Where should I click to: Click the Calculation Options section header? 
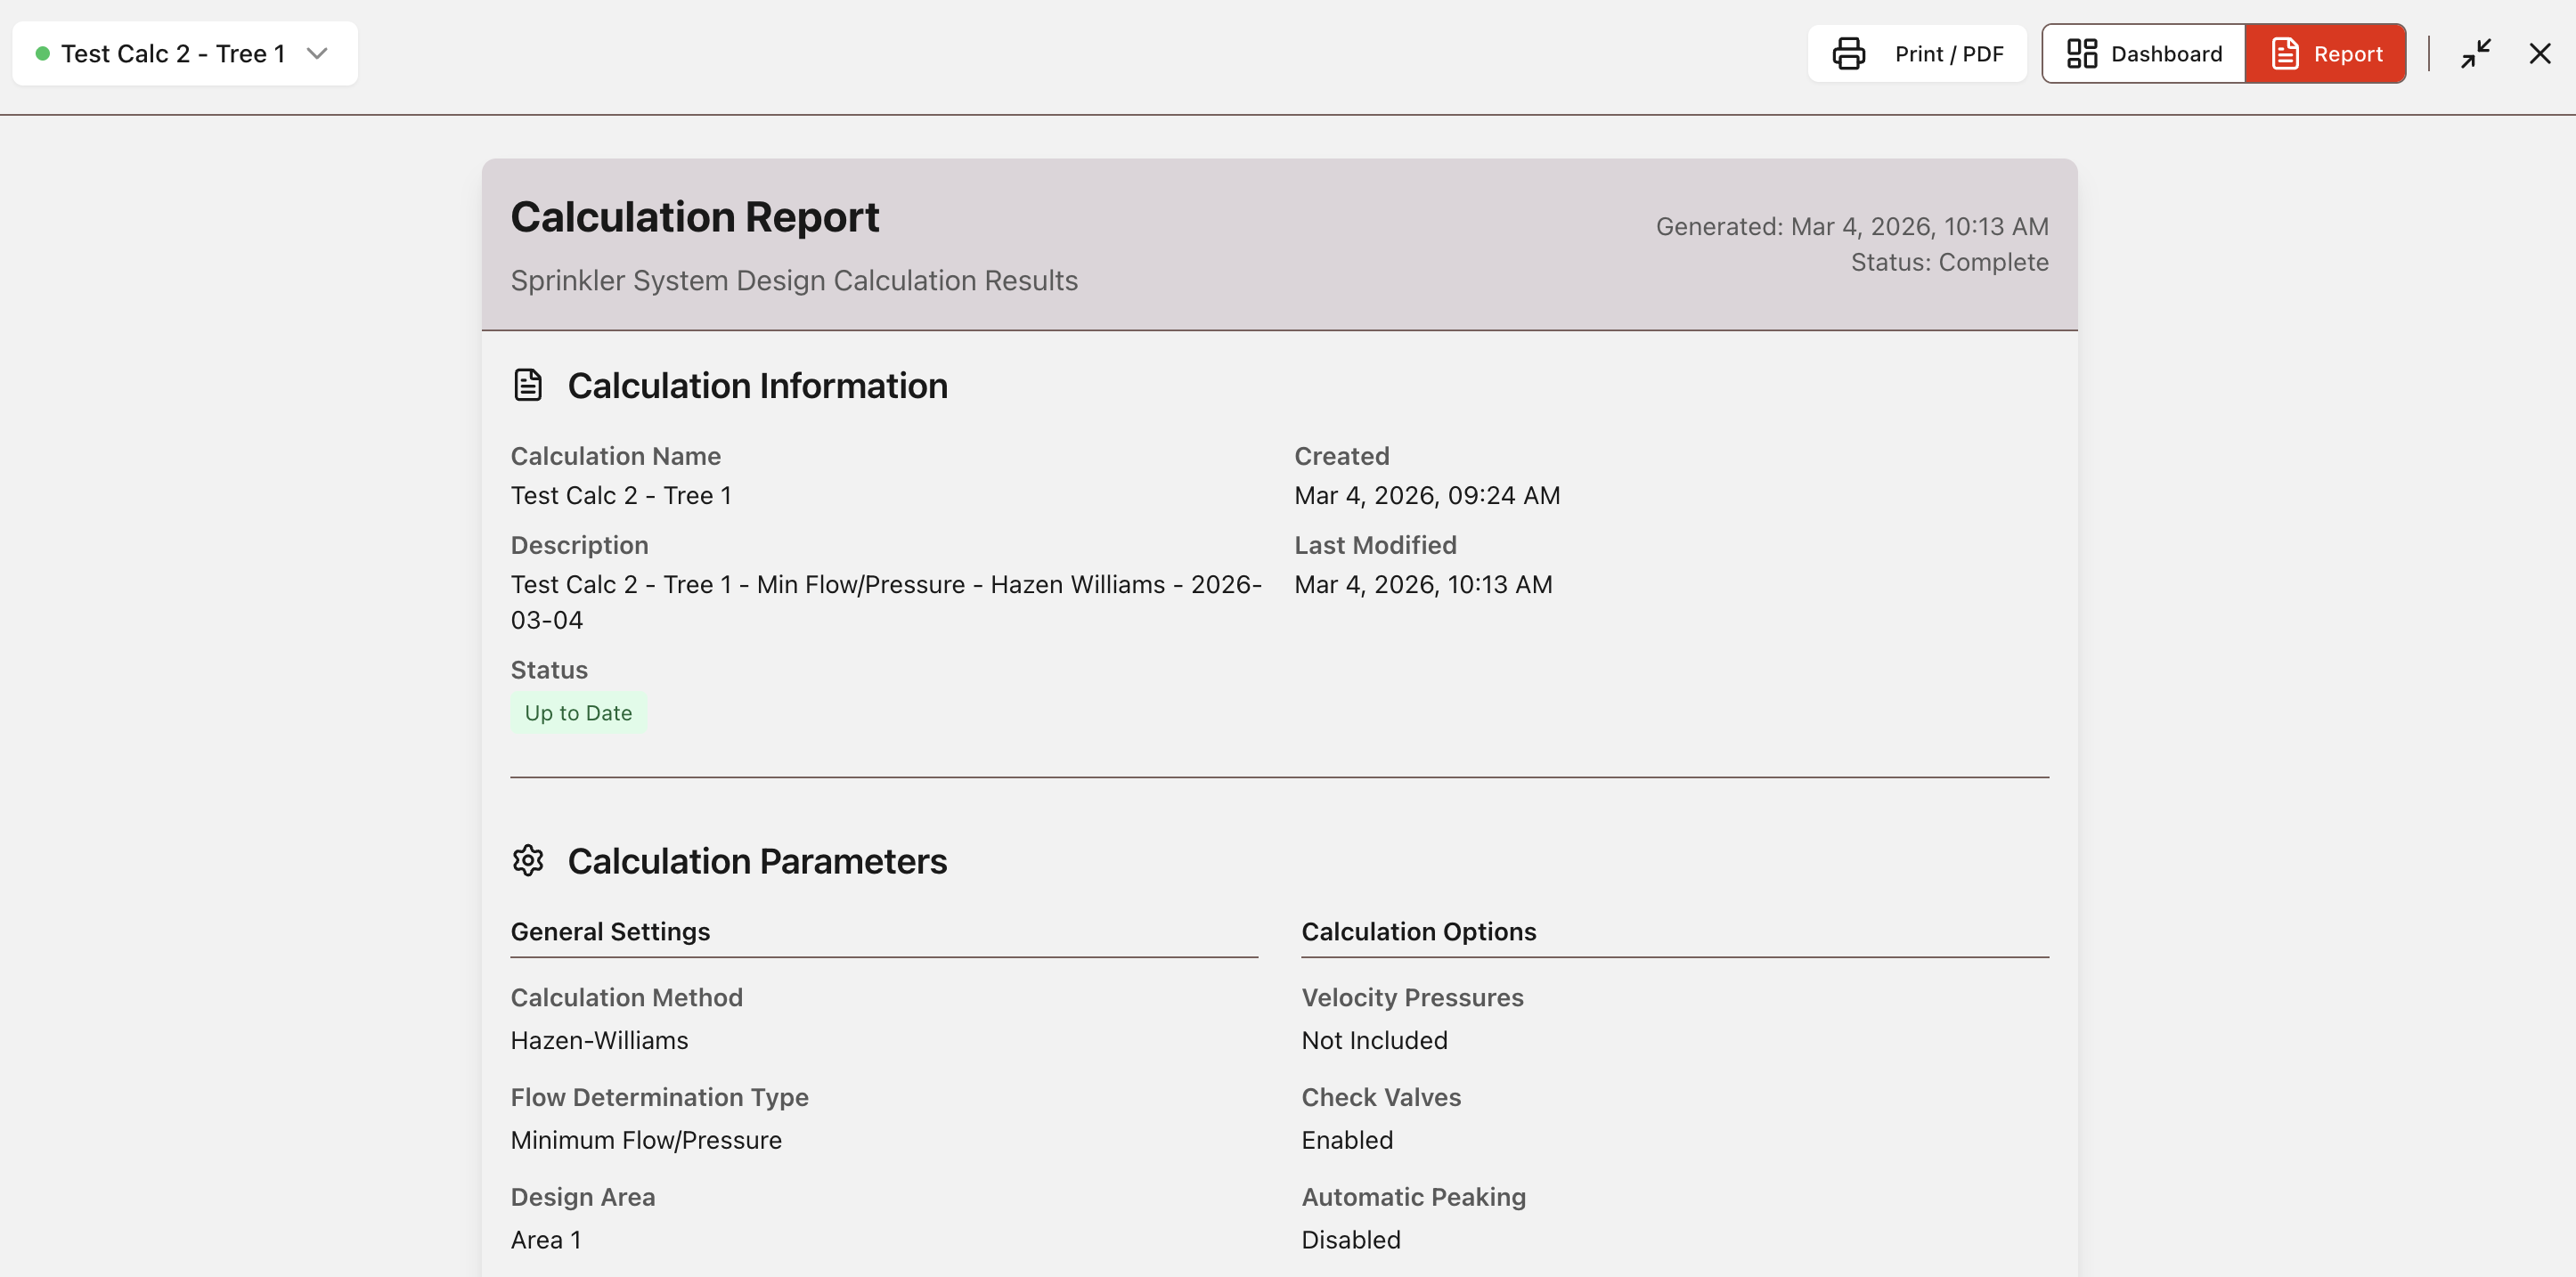(x=1418, y=932)
